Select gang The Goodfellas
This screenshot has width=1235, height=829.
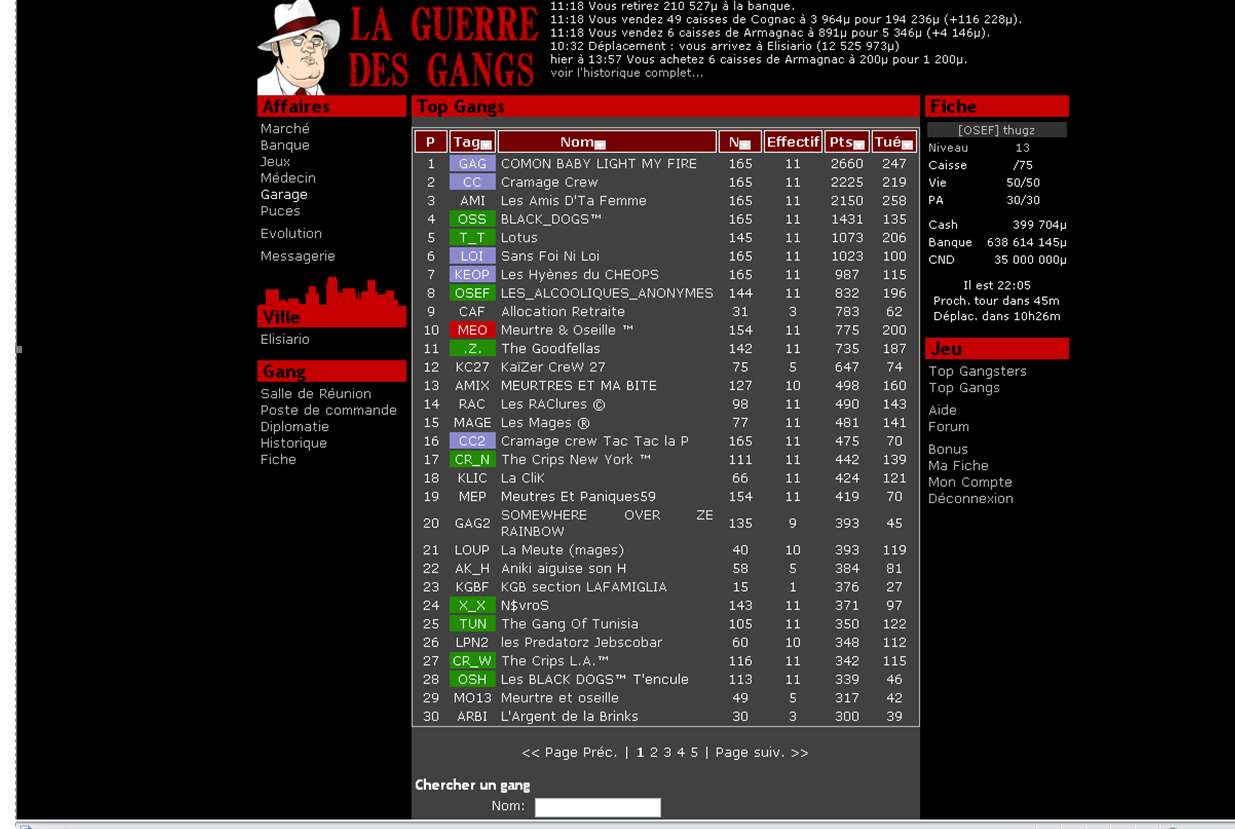(x=551, y=349)
